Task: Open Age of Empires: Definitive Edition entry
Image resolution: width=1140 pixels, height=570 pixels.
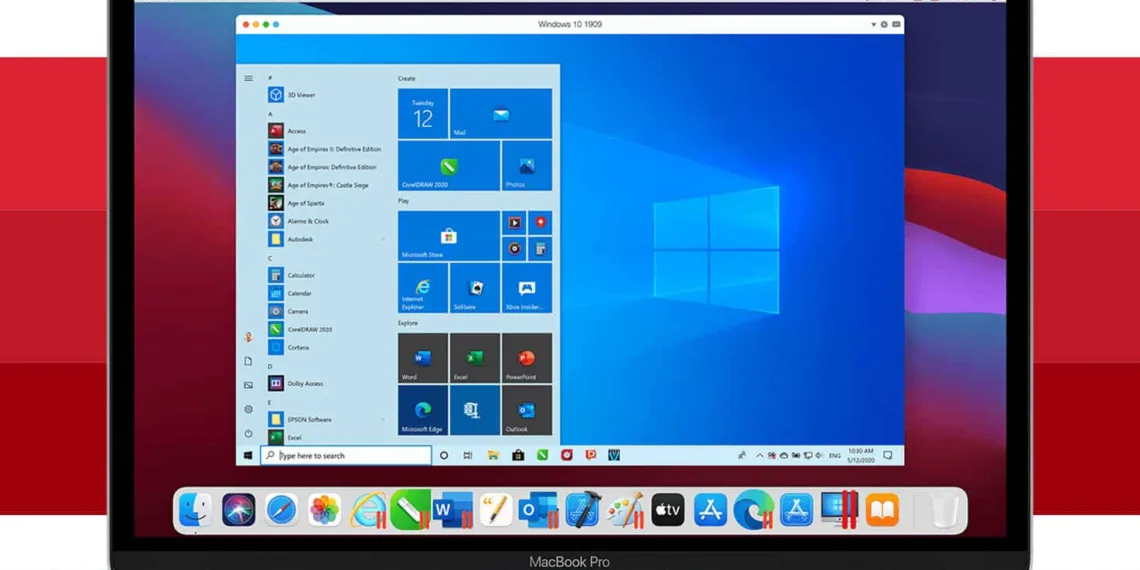Action: click(x=322, y=167)
